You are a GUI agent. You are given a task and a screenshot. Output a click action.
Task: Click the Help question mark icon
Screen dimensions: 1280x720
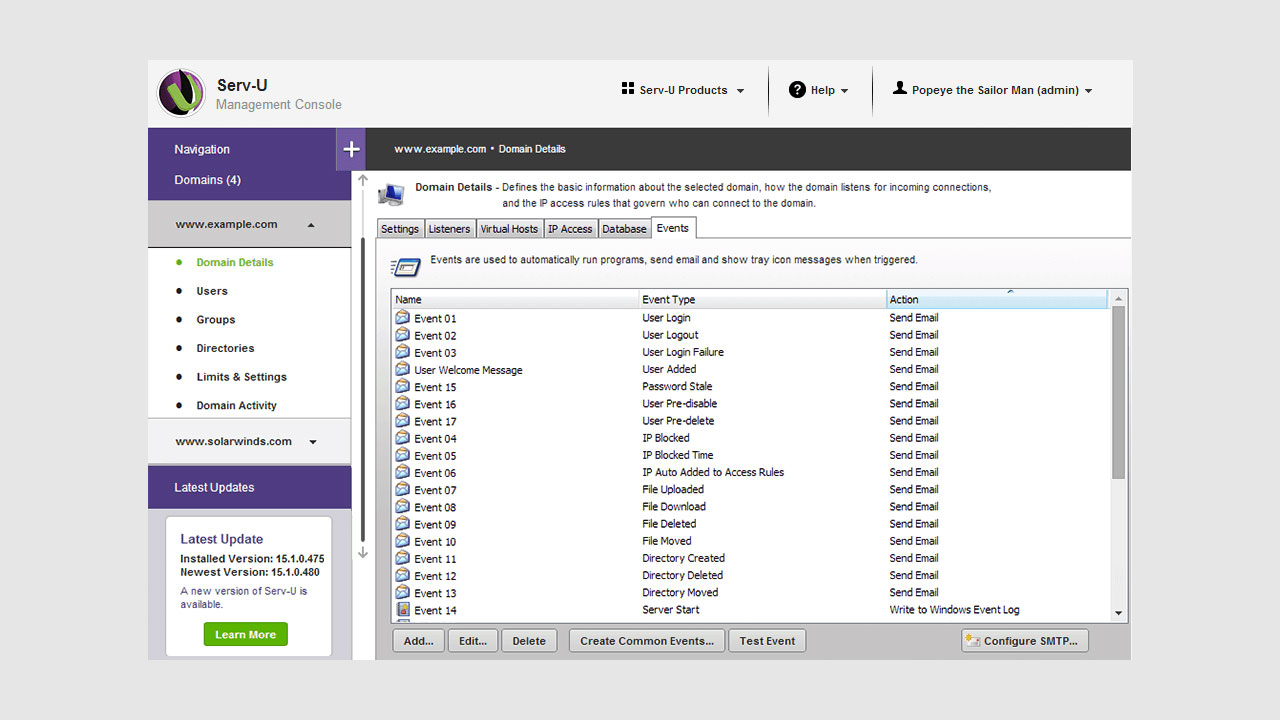tap(797, 90)
